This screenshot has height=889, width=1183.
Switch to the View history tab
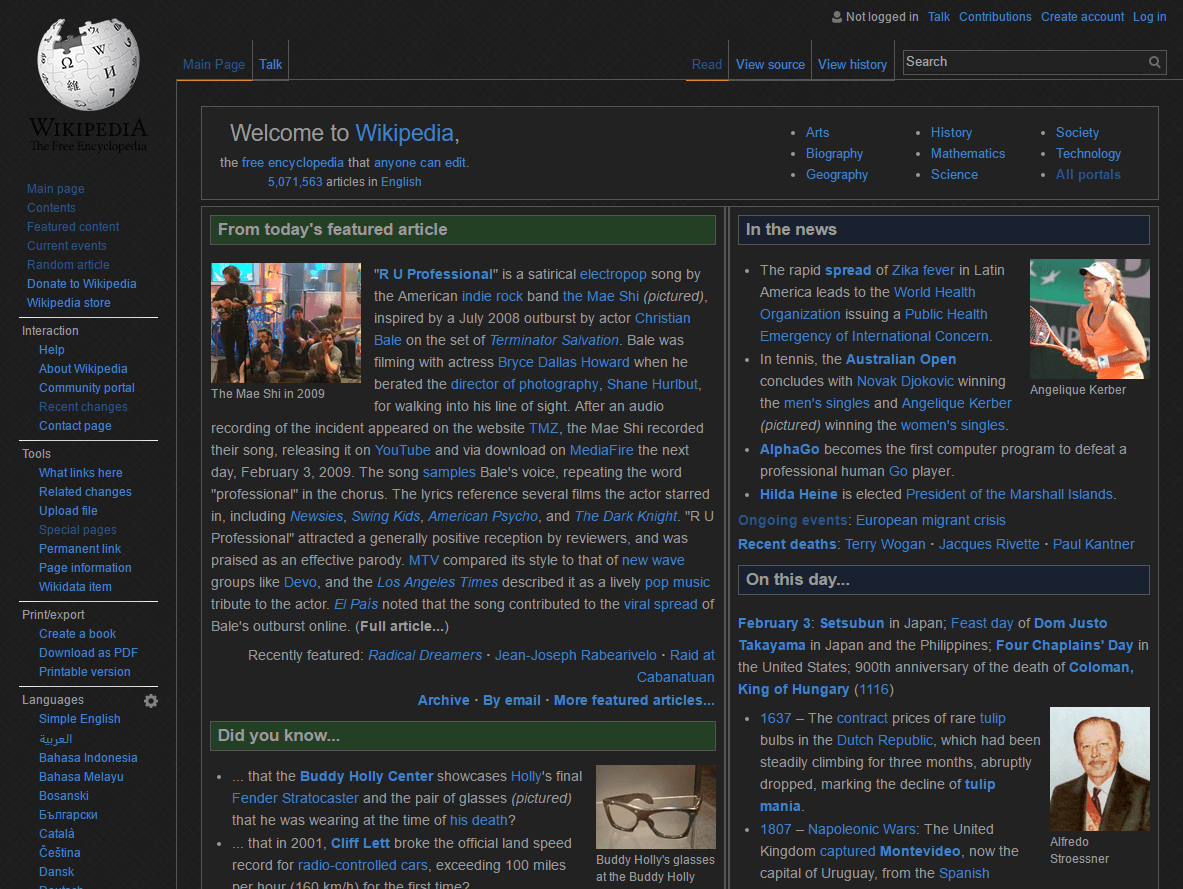(852, 63)
